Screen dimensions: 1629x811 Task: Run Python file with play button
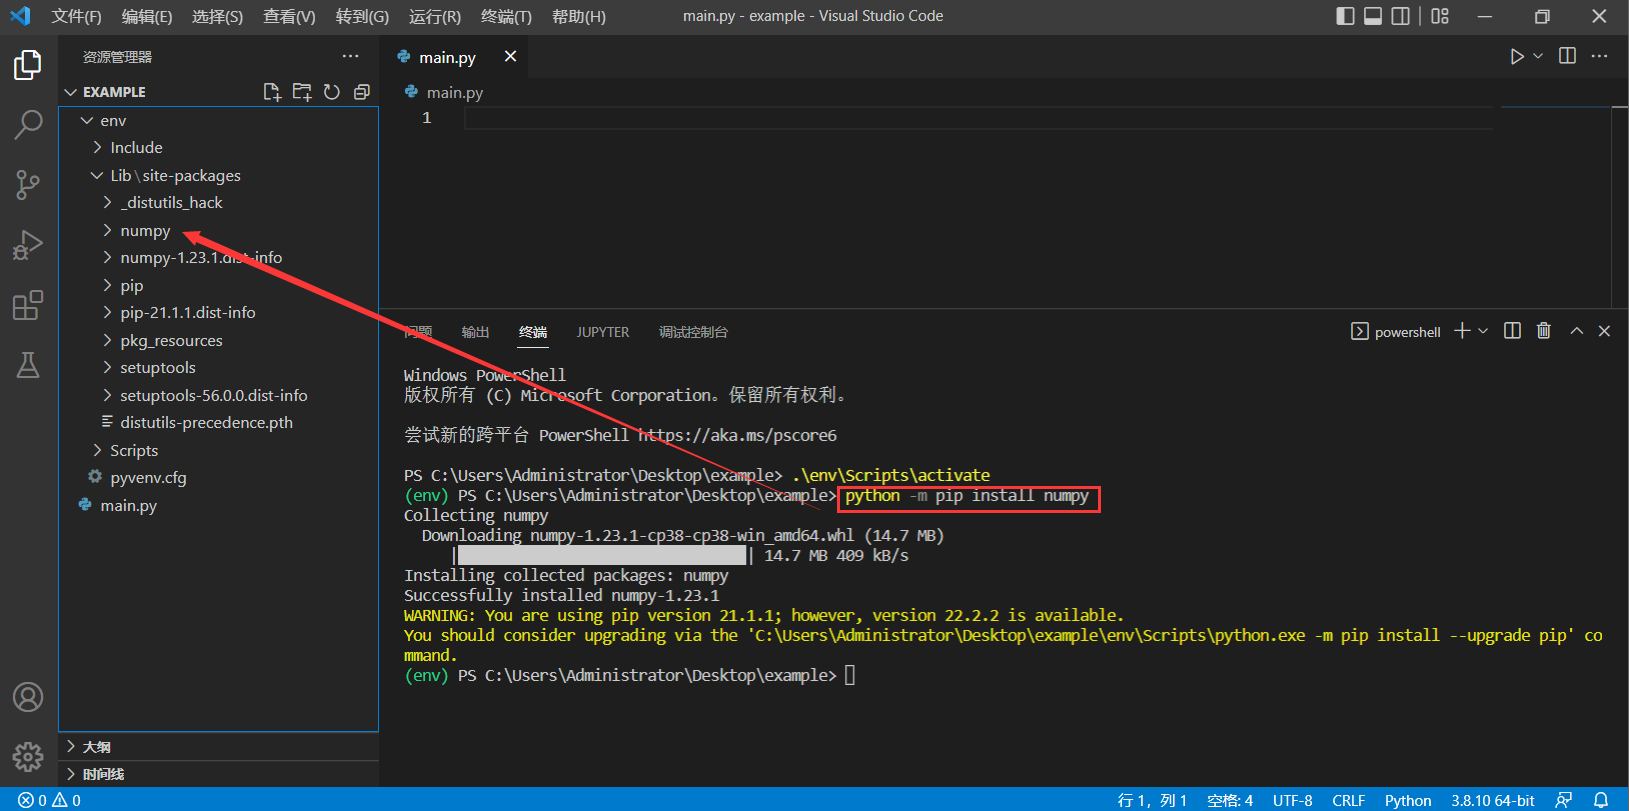click(x=1517, y=57)
